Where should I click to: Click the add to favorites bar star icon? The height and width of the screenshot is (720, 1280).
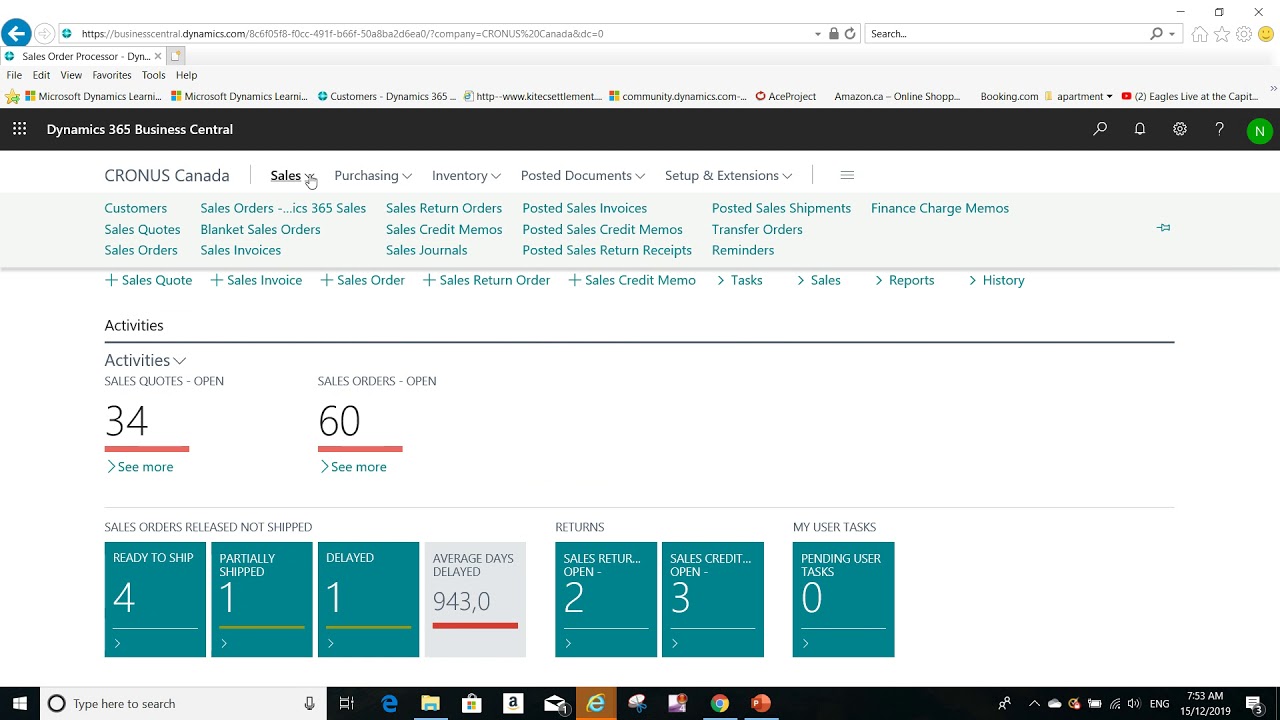click(x=13, y=97)
